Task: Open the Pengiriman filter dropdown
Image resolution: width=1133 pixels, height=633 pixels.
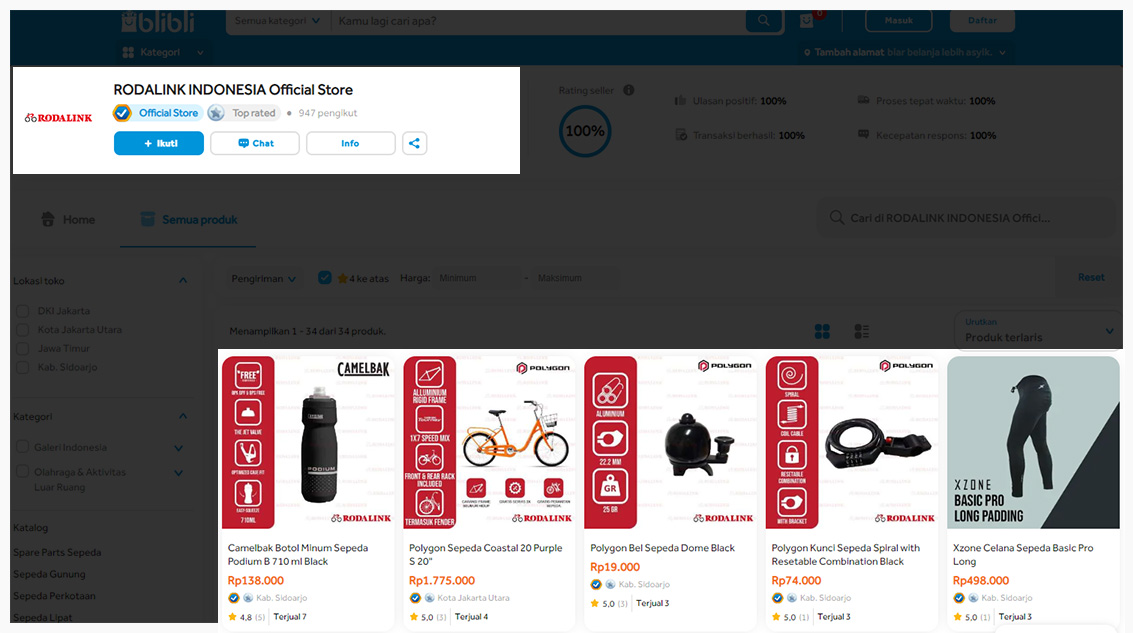Action: (x=264, y=279)
